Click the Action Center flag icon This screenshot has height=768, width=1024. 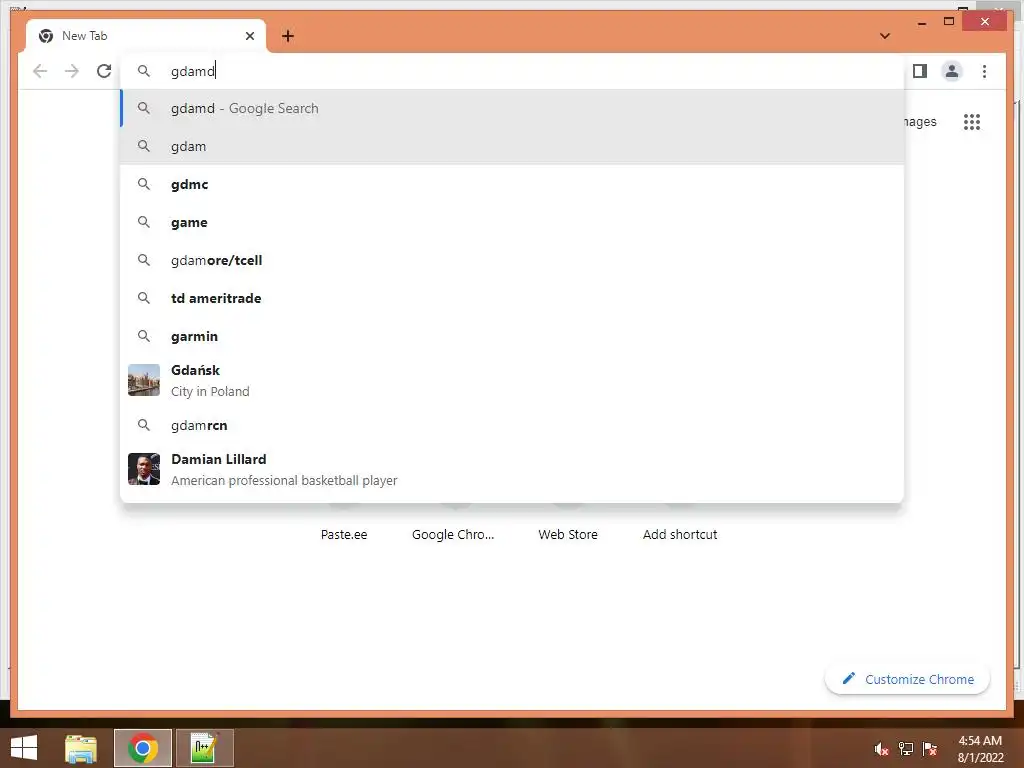click(929, 749)
